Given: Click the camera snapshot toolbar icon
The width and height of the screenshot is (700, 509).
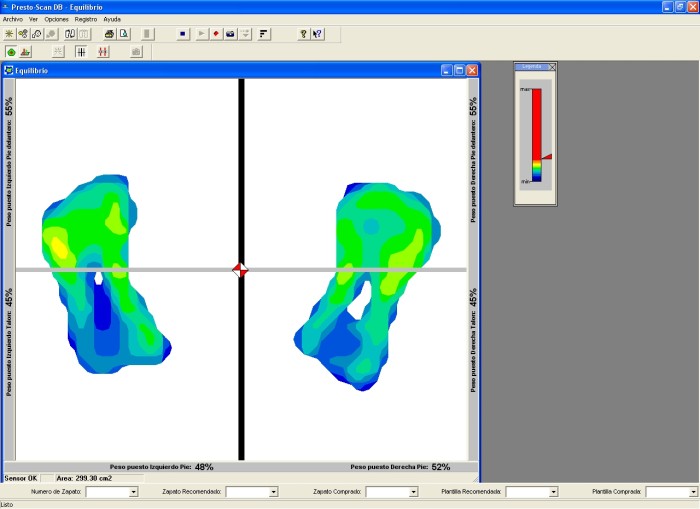Looking at the screenshot, I should coord(230,34).
